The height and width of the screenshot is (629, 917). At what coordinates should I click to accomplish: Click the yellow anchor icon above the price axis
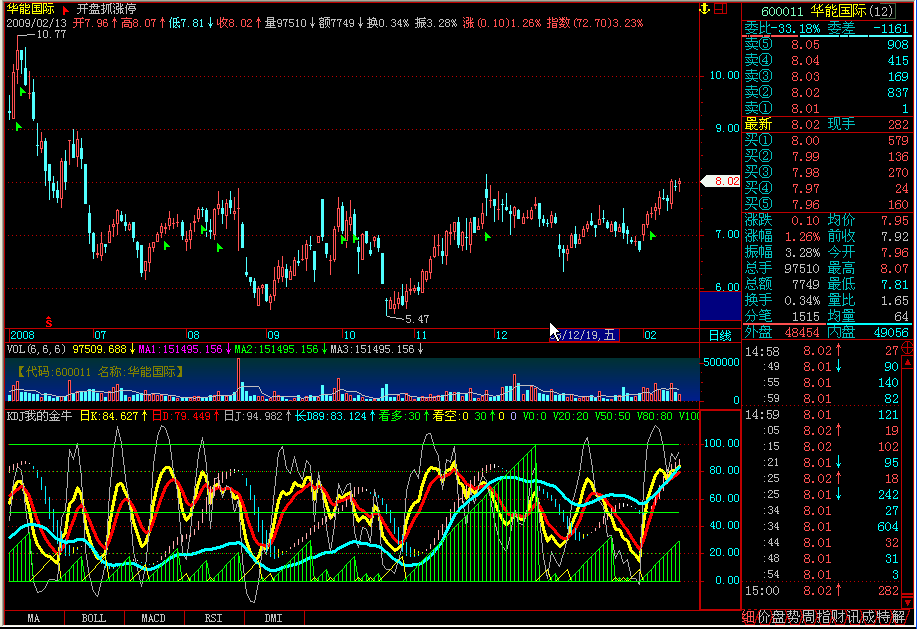[705, 8]
